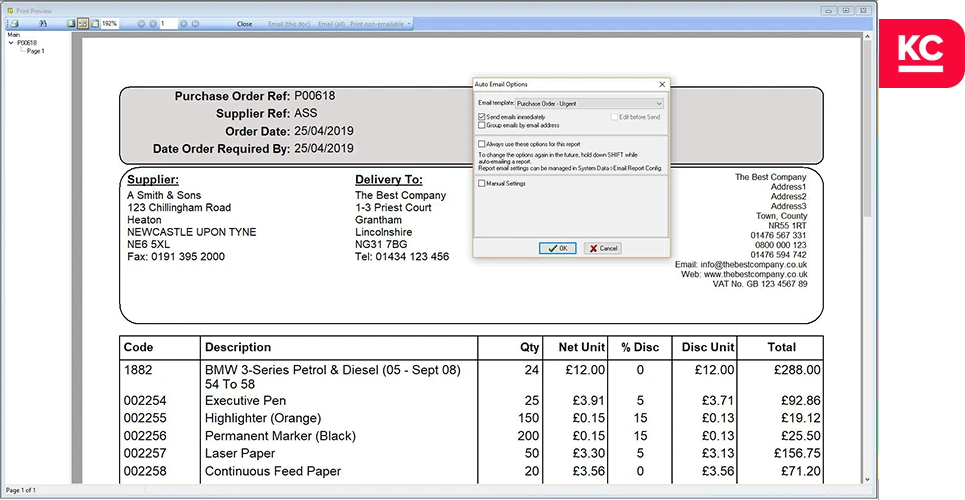This screenshot has width=965, height=500.
Task: Click the Cancel button in dialog
Action: point(603,248)
